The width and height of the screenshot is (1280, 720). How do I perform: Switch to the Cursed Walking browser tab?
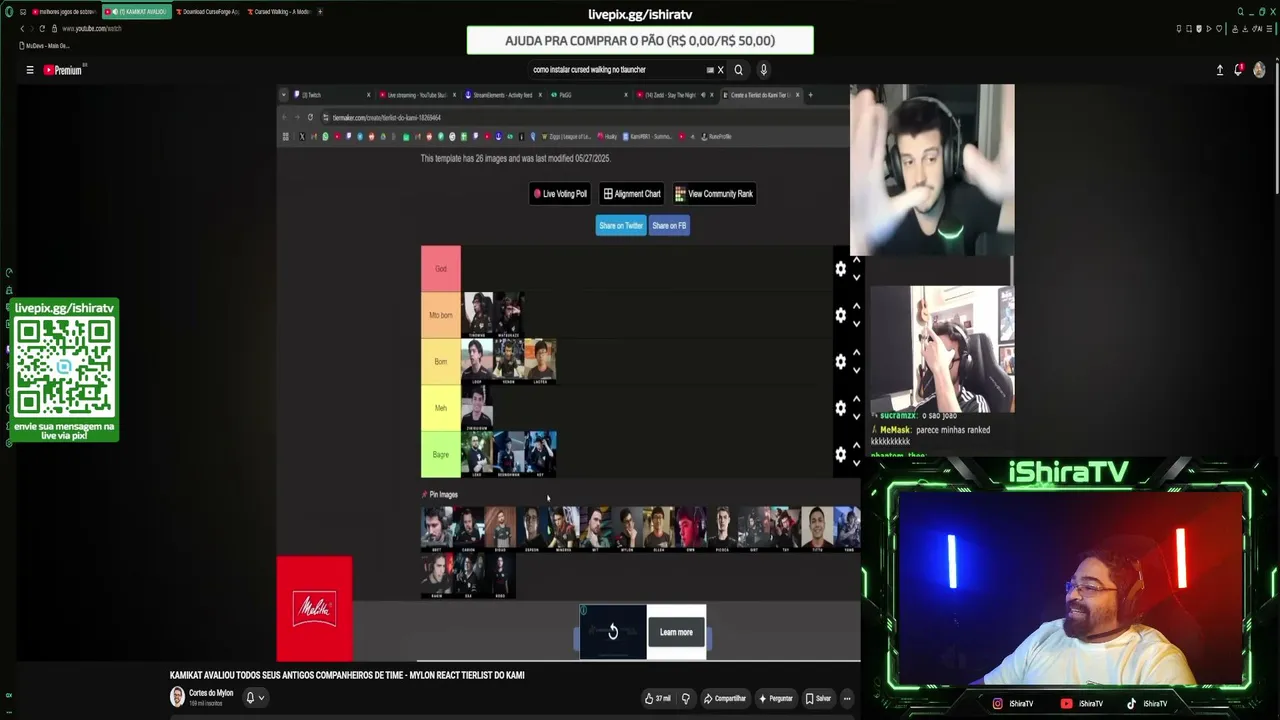pyautogui.click(x=279, y=12)
